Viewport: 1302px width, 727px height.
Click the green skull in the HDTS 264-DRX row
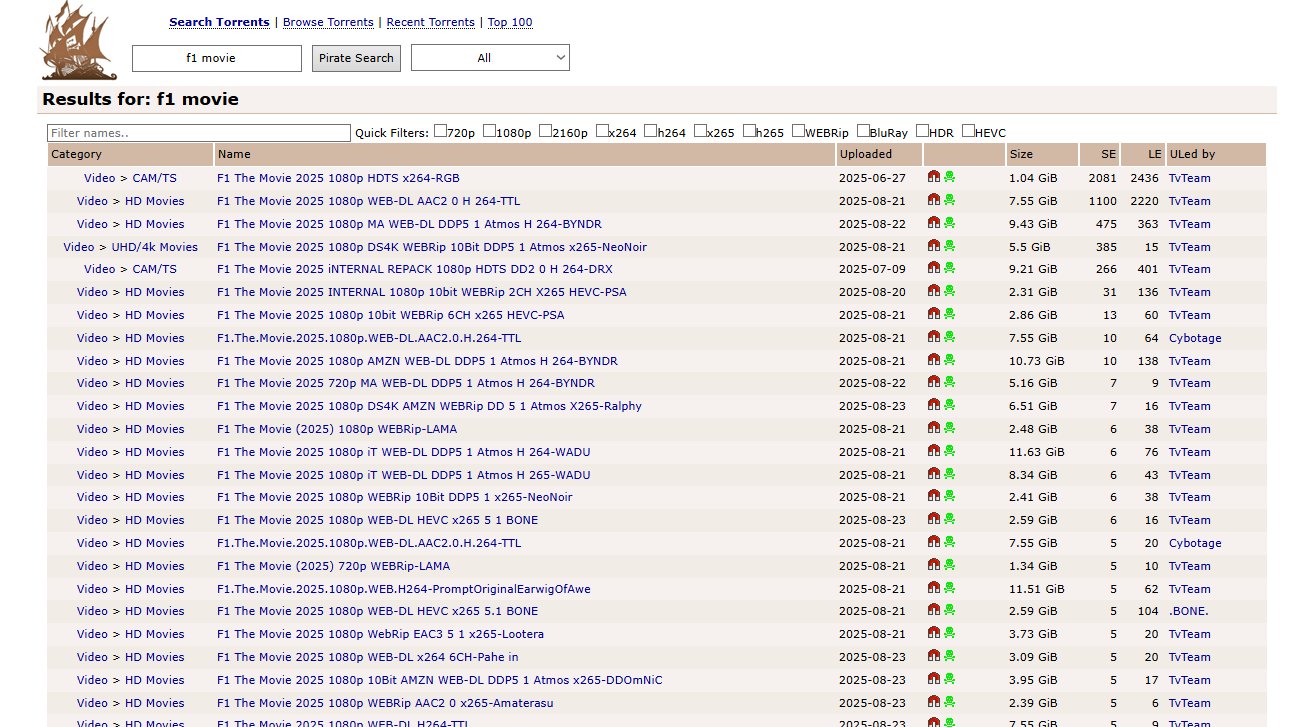click(x=949, y=268)
